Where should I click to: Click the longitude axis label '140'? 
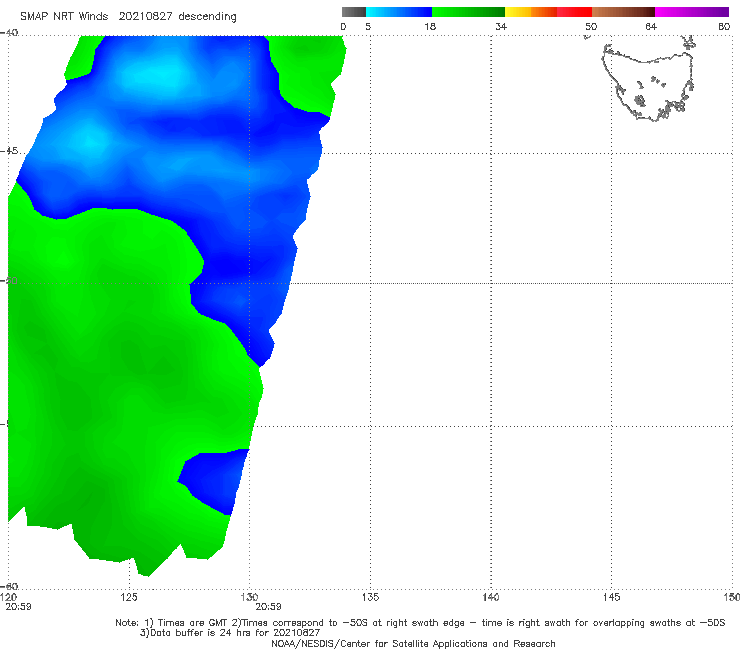[x=491, y=597]
